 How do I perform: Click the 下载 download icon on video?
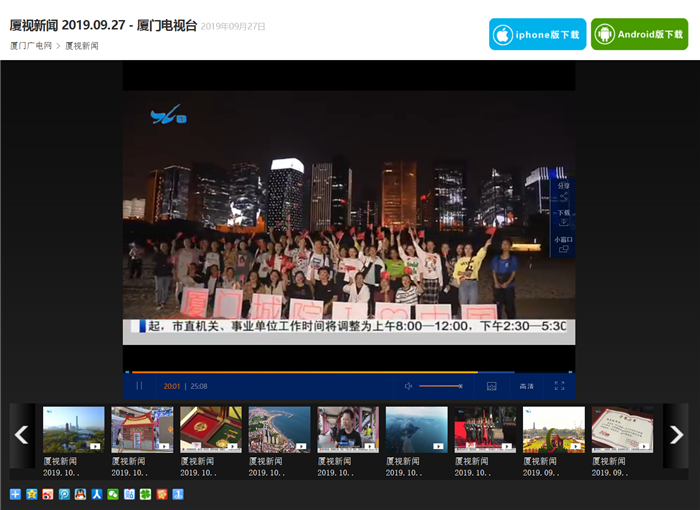562,218
